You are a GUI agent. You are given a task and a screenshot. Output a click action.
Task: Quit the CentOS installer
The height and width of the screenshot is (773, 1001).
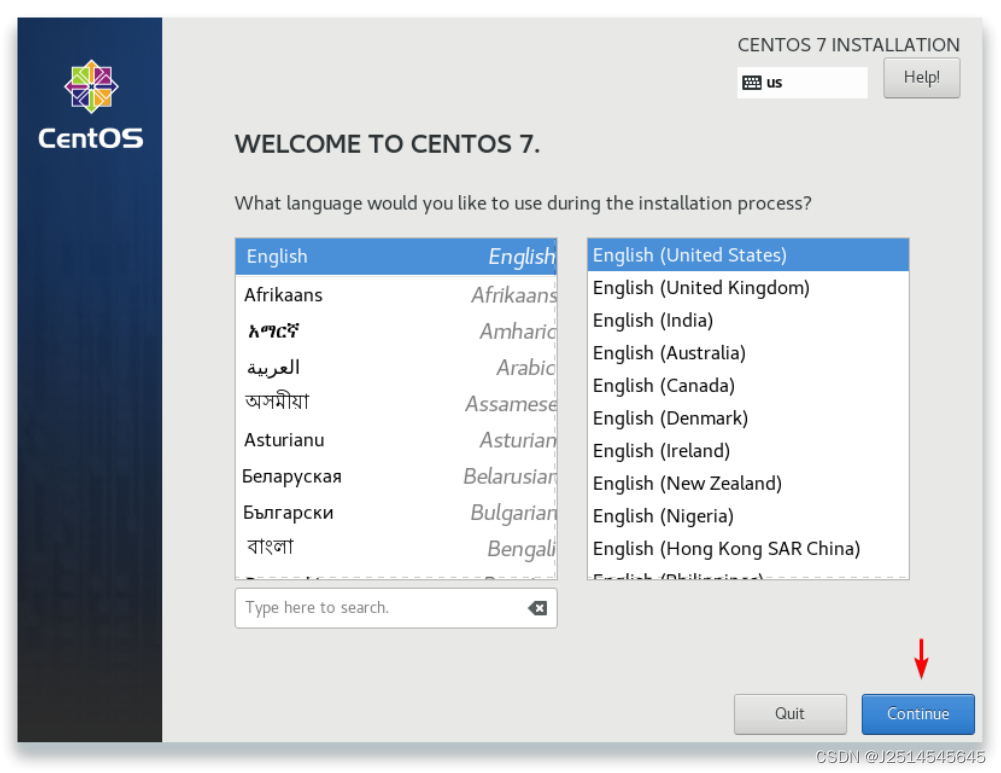tap(790, 714)
